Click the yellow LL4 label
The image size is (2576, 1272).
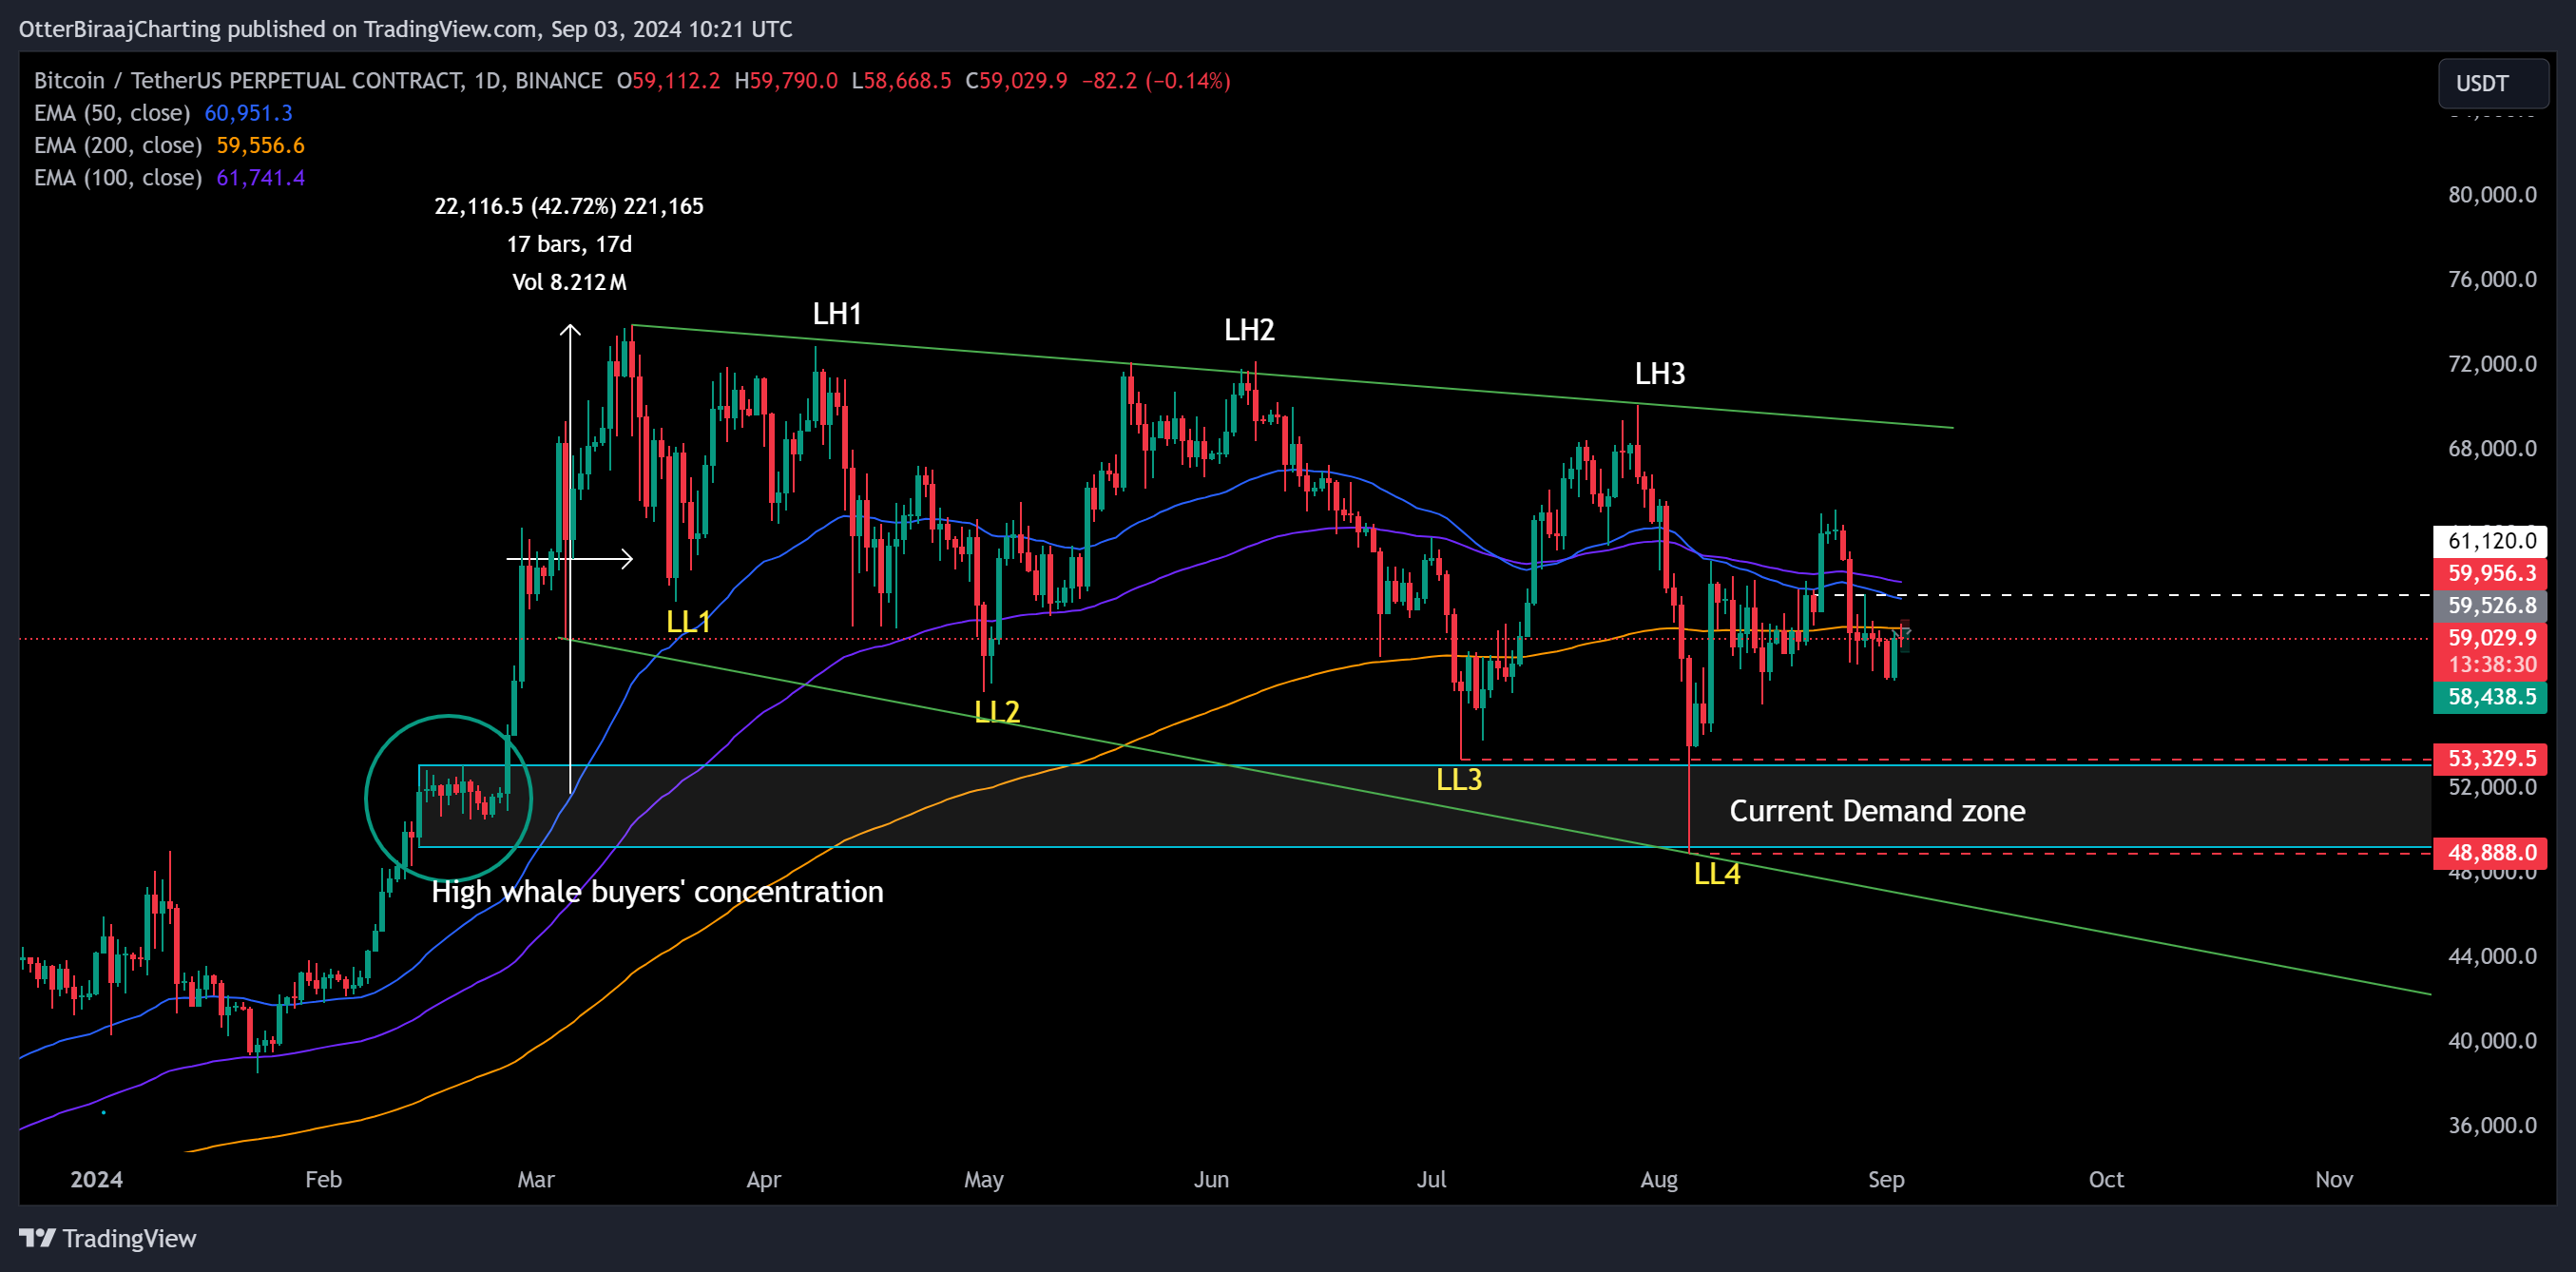point(1717,874)
